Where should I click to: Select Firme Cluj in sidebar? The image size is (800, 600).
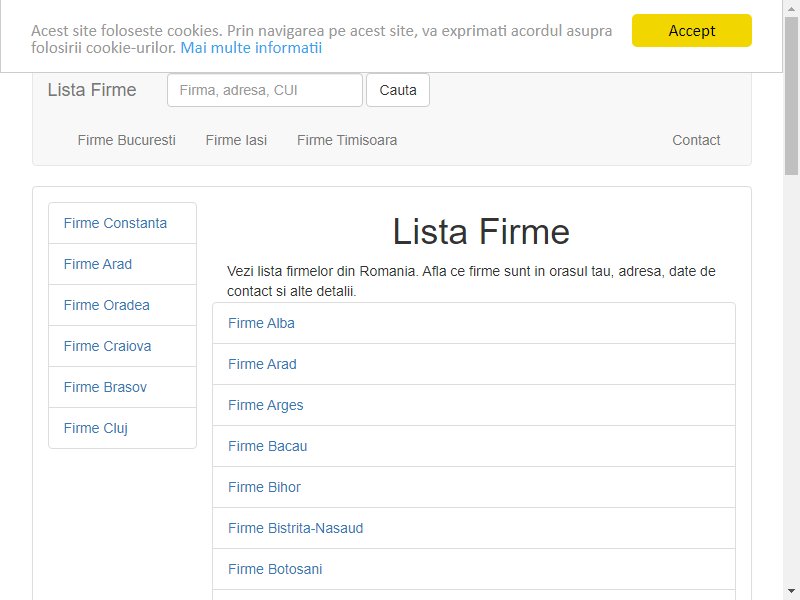click(x=122, y=428)
